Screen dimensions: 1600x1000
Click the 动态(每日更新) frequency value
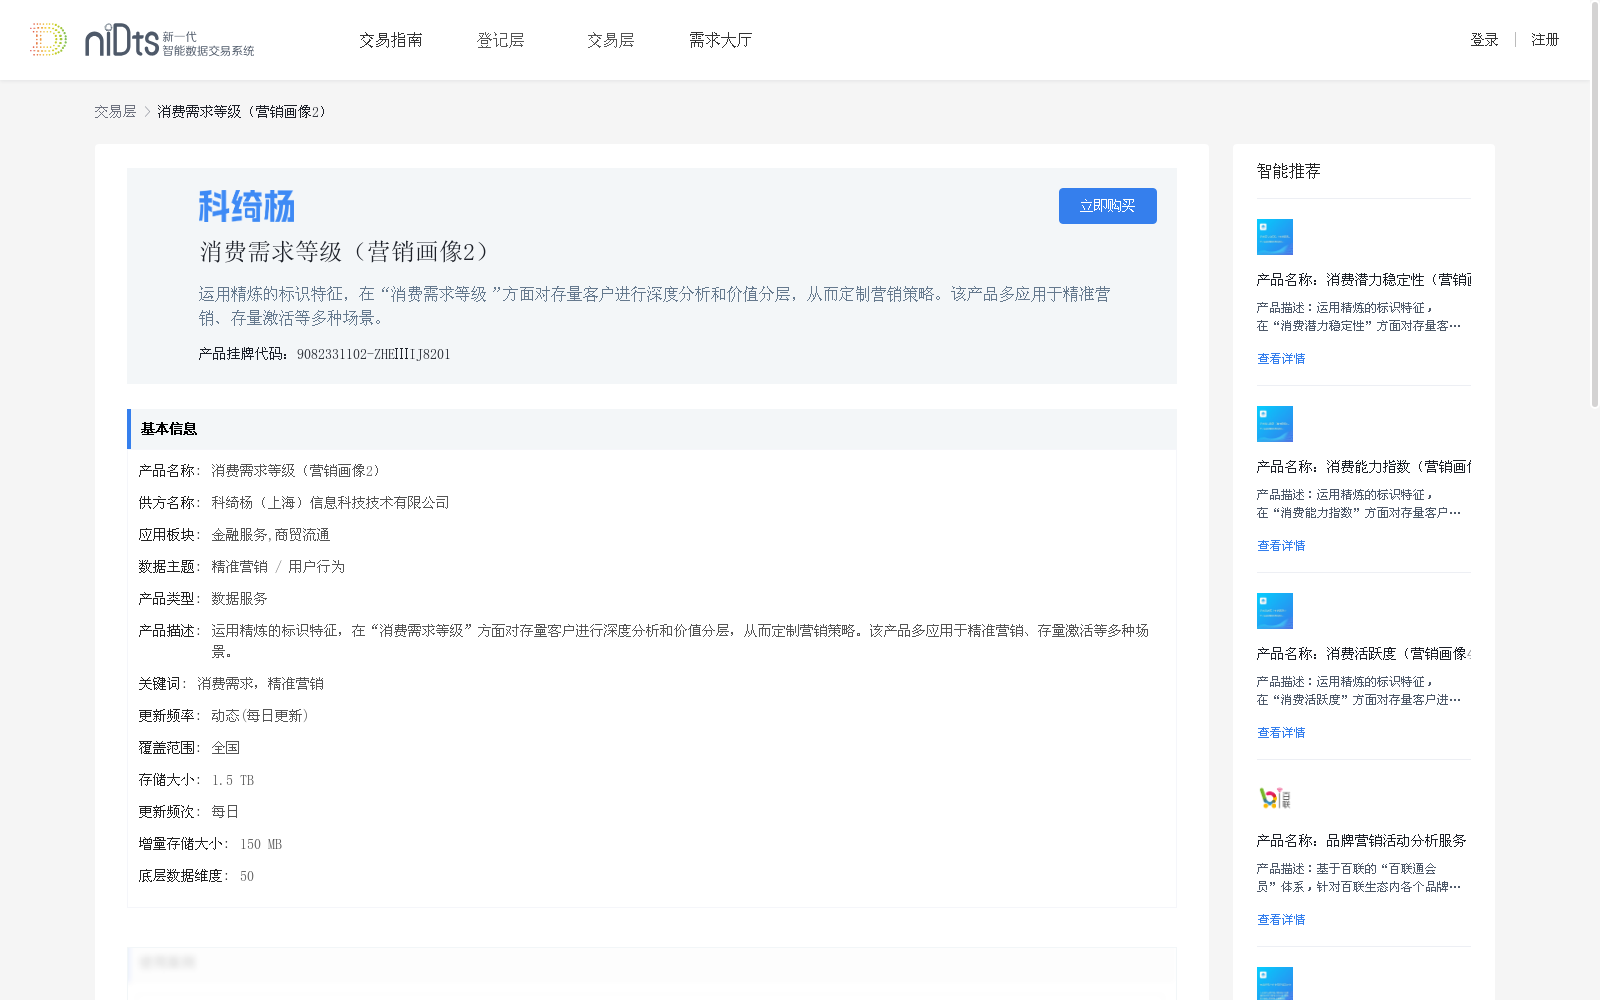[x=260, y=716]
